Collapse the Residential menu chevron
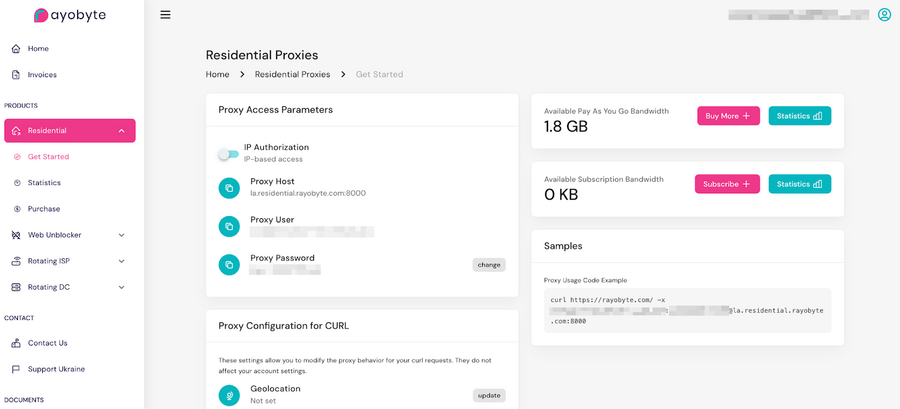 tap(121, 131)
